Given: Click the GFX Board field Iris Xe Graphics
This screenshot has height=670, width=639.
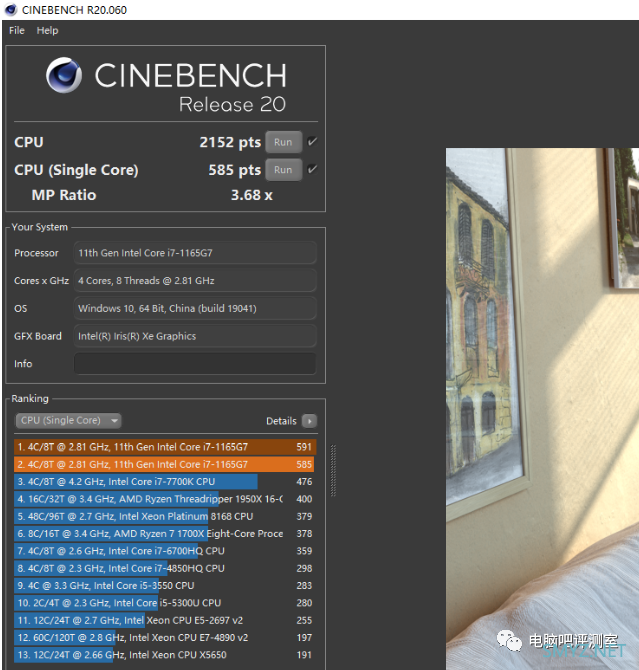Looking at the screenshot, I should [195, 336].
